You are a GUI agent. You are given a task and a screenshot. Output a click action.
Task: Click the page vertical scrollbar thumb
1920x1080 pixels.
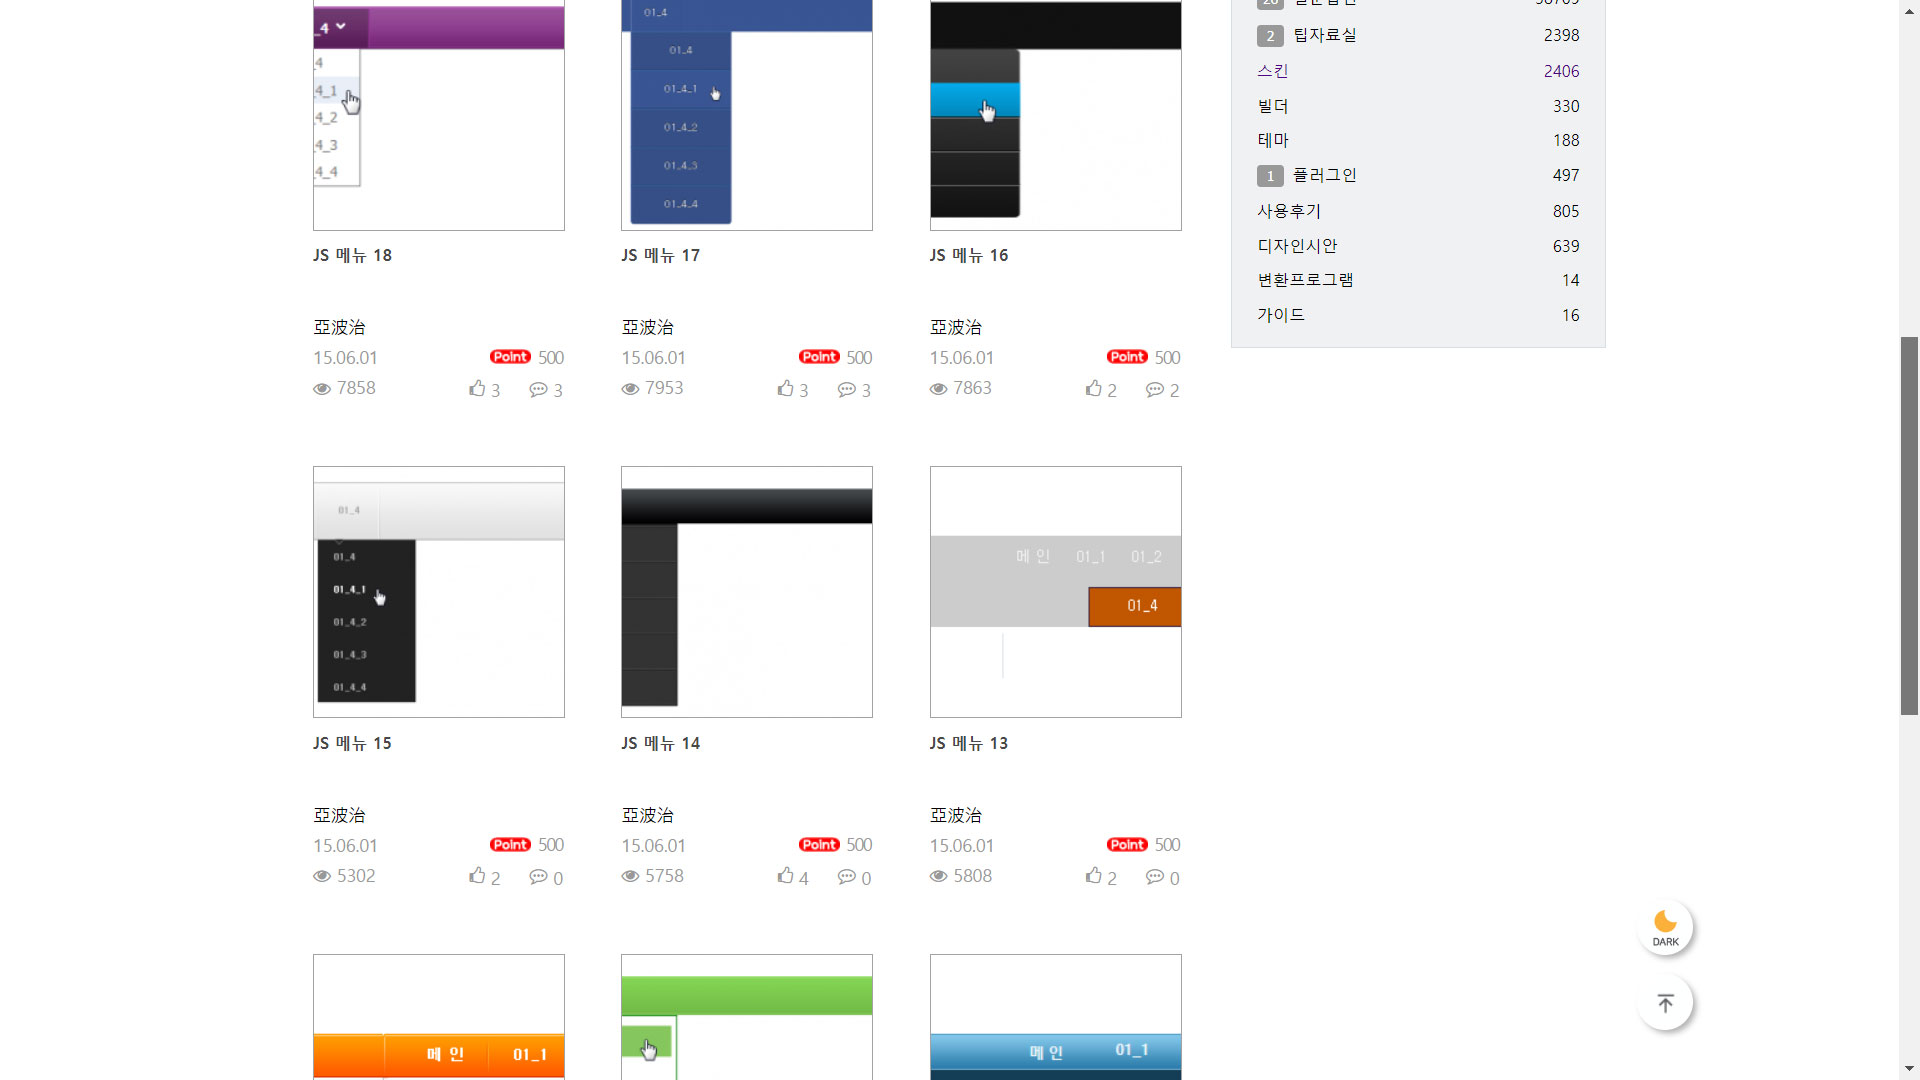point(1909,526)
